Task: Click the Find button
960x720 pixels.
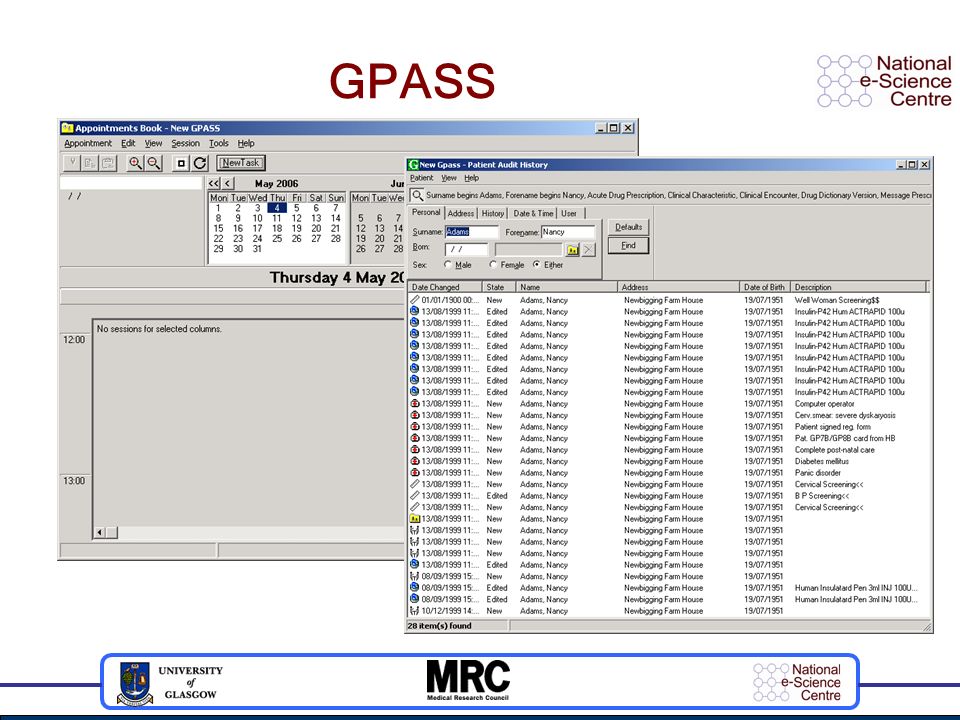Action: tap(628, 246)
